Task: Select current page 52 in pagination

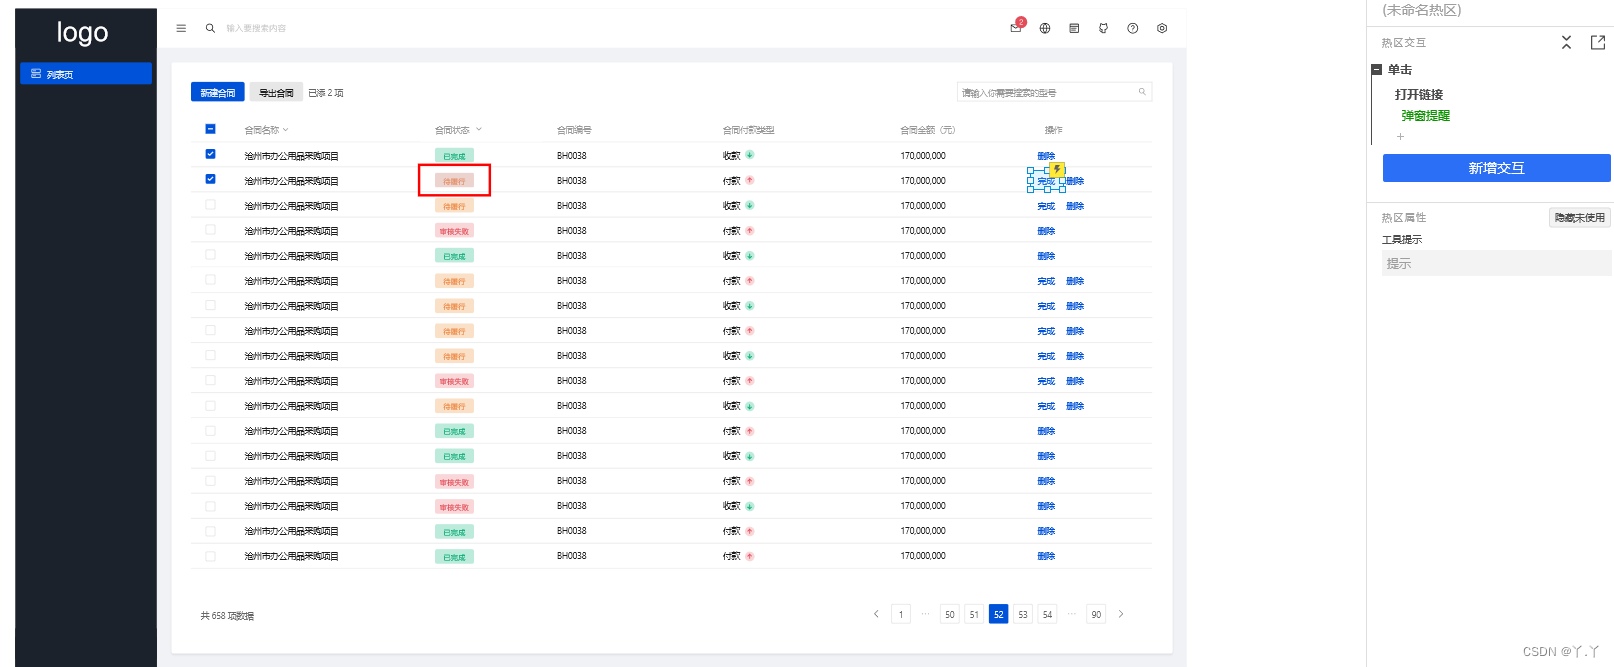Action: point(998,614)
